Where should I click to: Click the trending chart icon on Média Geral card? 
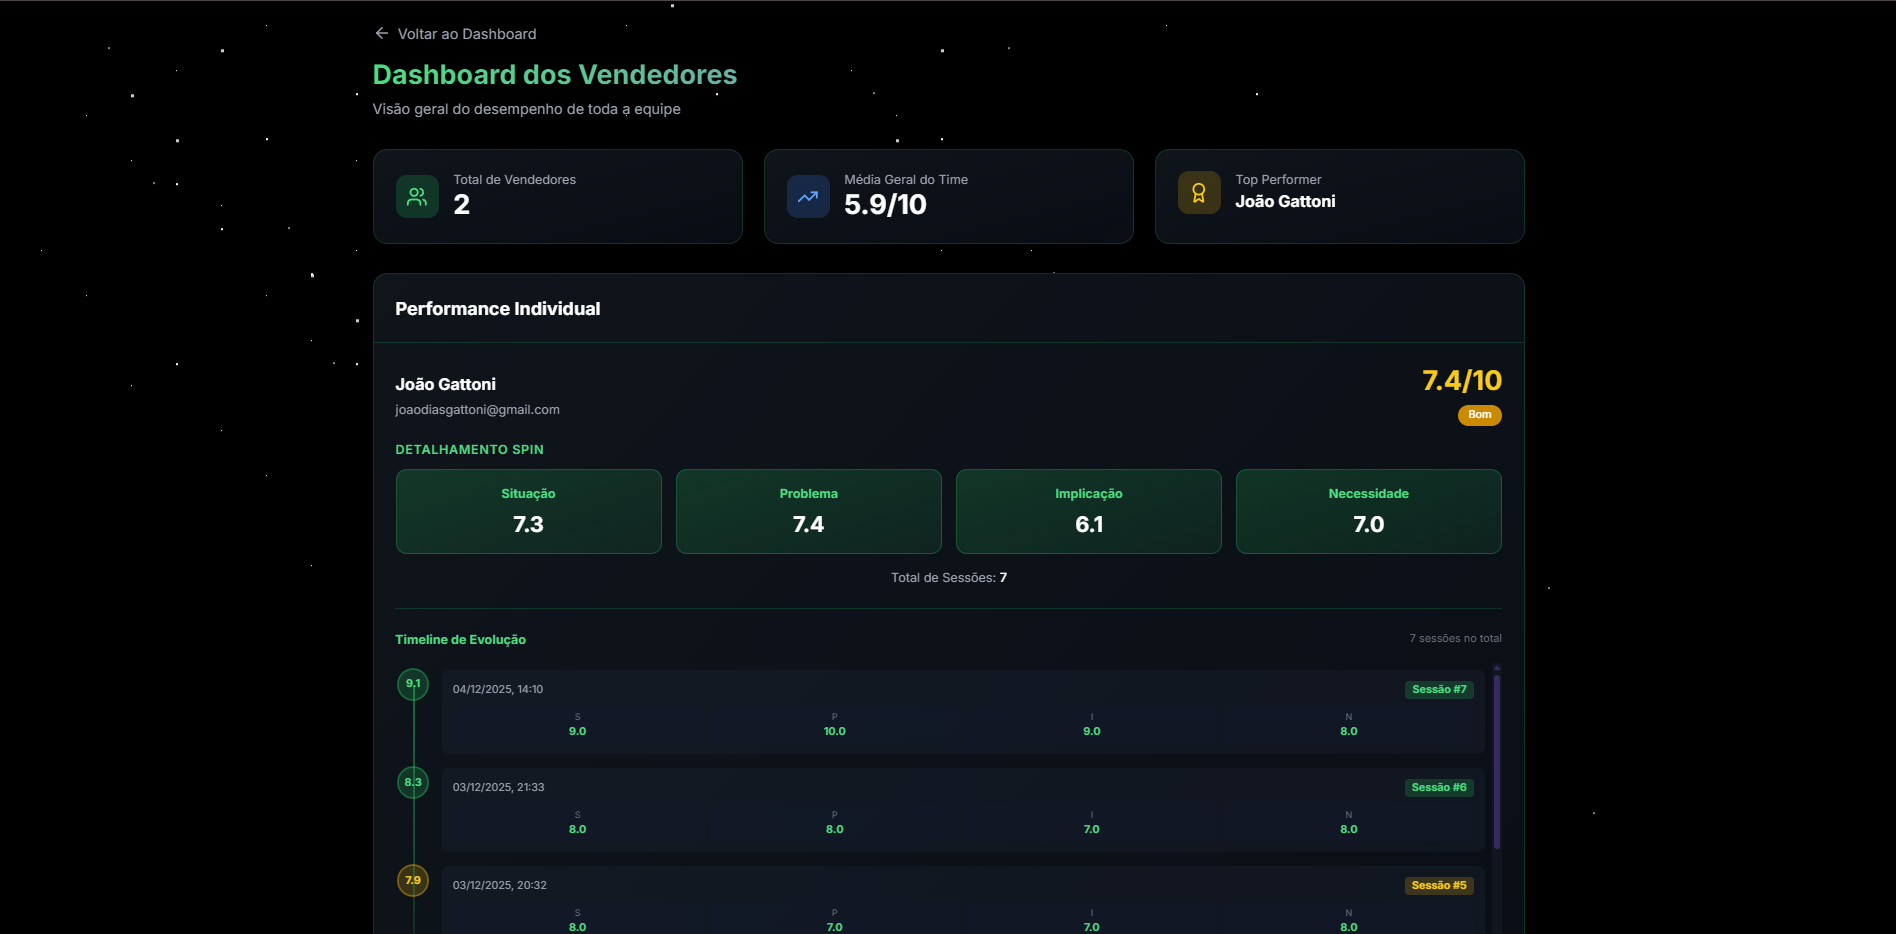point(807,196)
